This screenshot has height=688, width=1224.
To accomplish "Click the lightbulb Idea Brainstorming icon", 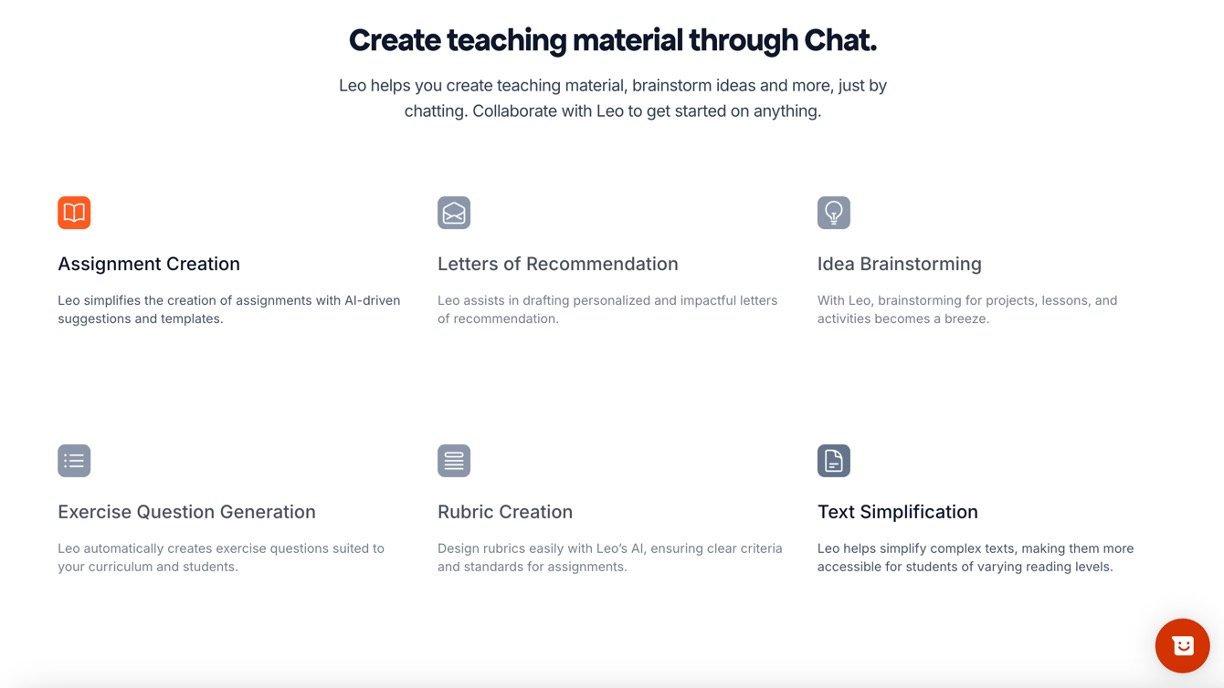I will [x=834, y=213].
